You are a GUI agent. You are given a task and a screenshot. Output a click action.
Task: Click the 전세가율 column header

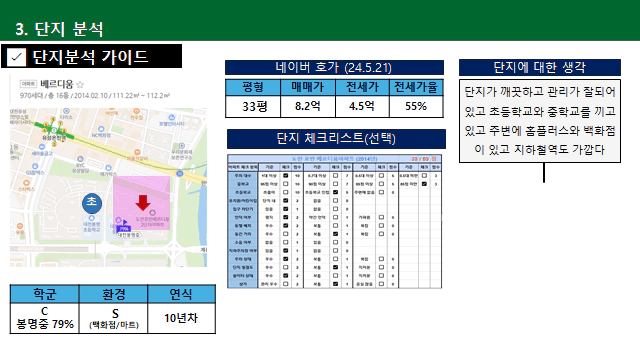416,87
